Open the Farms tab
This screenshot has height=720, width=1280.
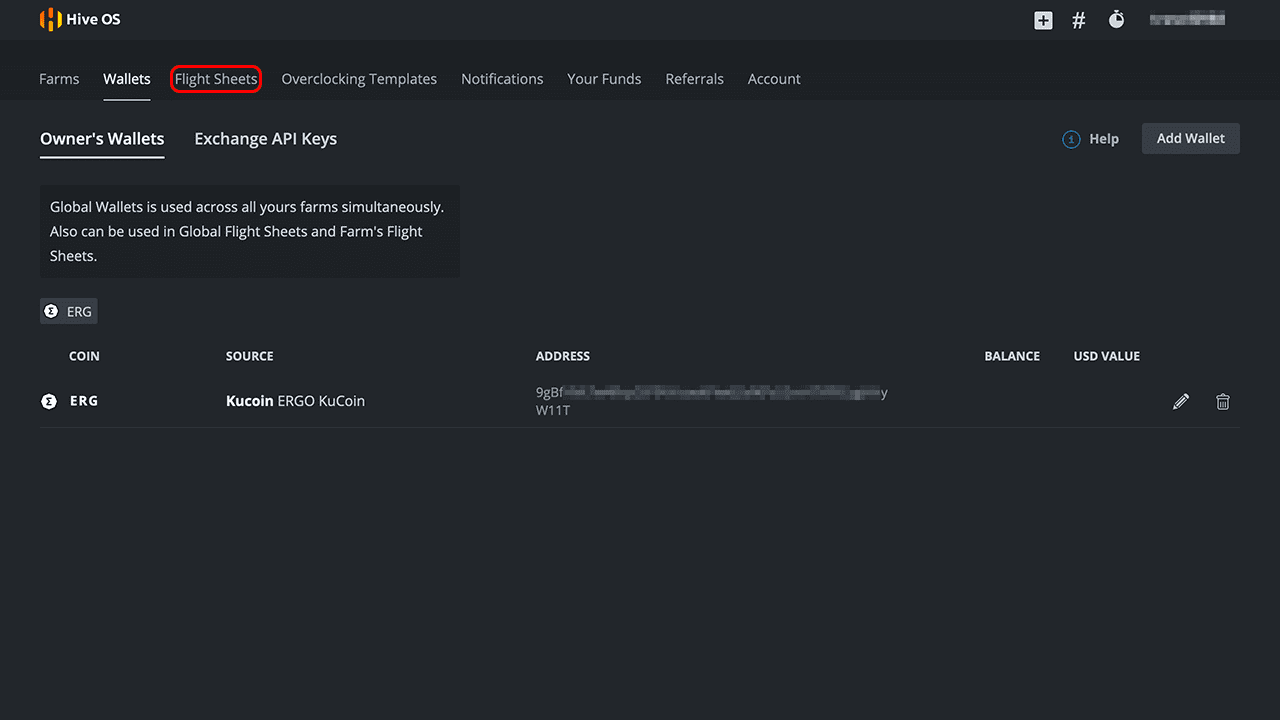tap(59, 79)
